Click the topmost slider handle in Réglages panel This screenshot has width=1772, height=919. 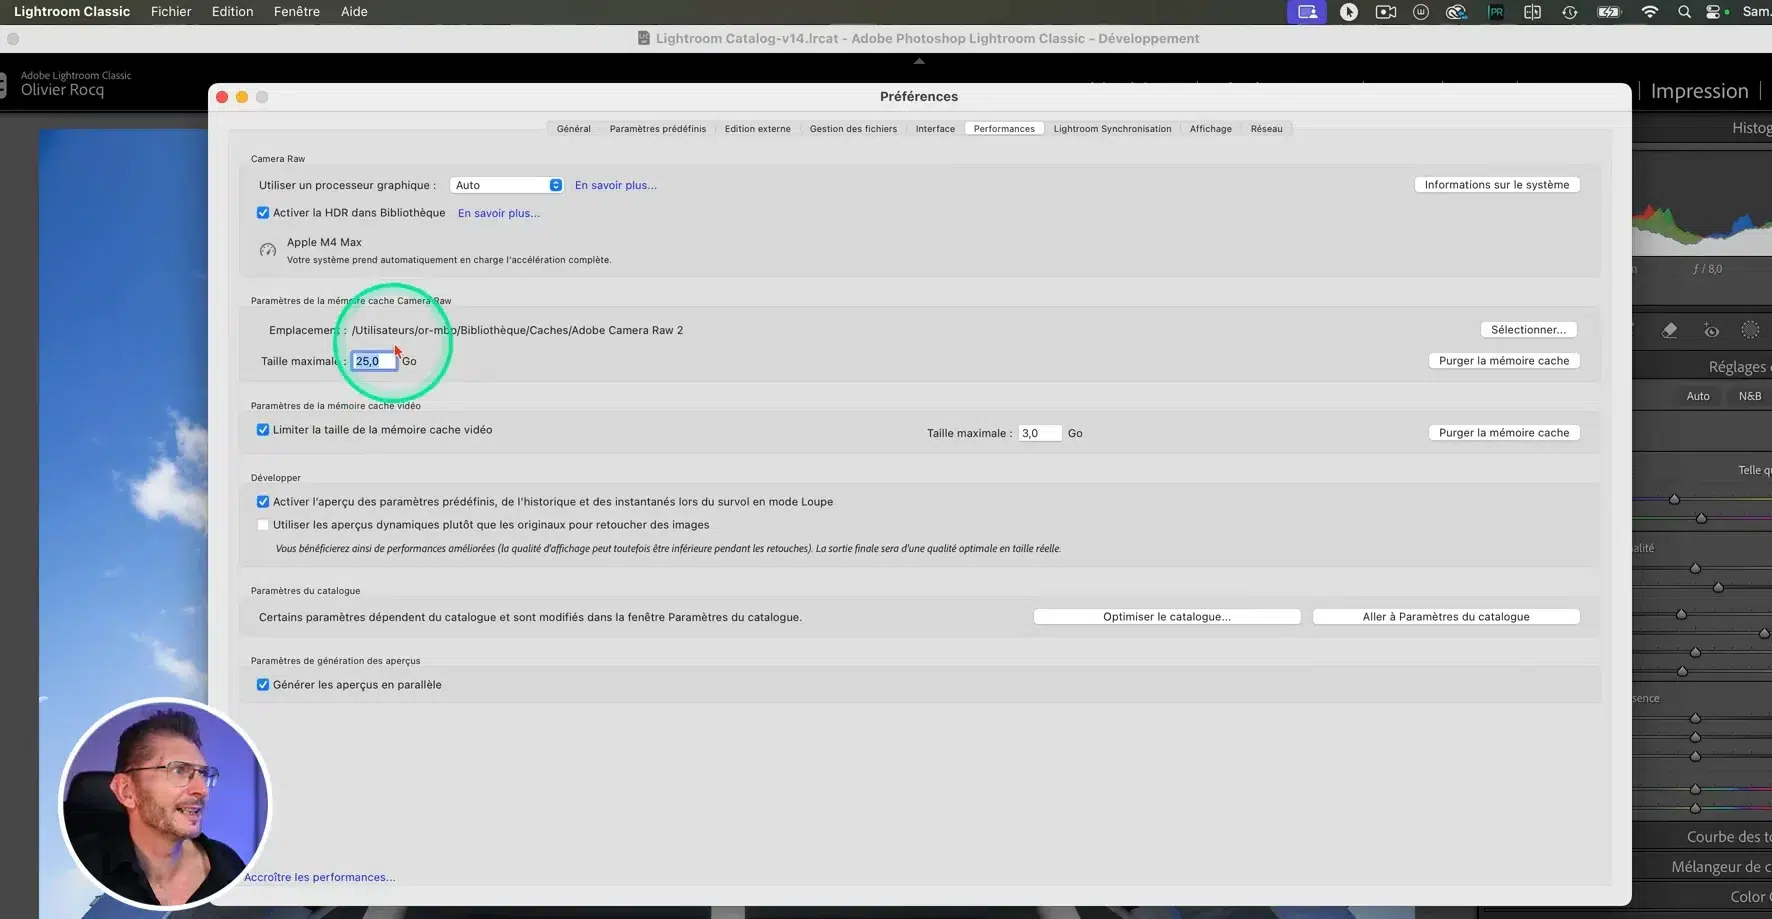tap(1674, 499)
